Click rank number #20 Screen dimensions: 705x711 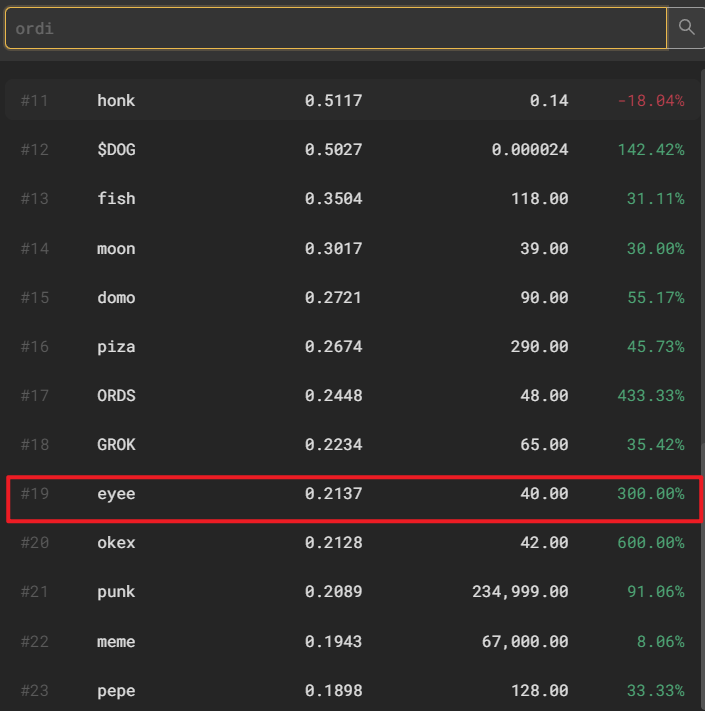34,542
